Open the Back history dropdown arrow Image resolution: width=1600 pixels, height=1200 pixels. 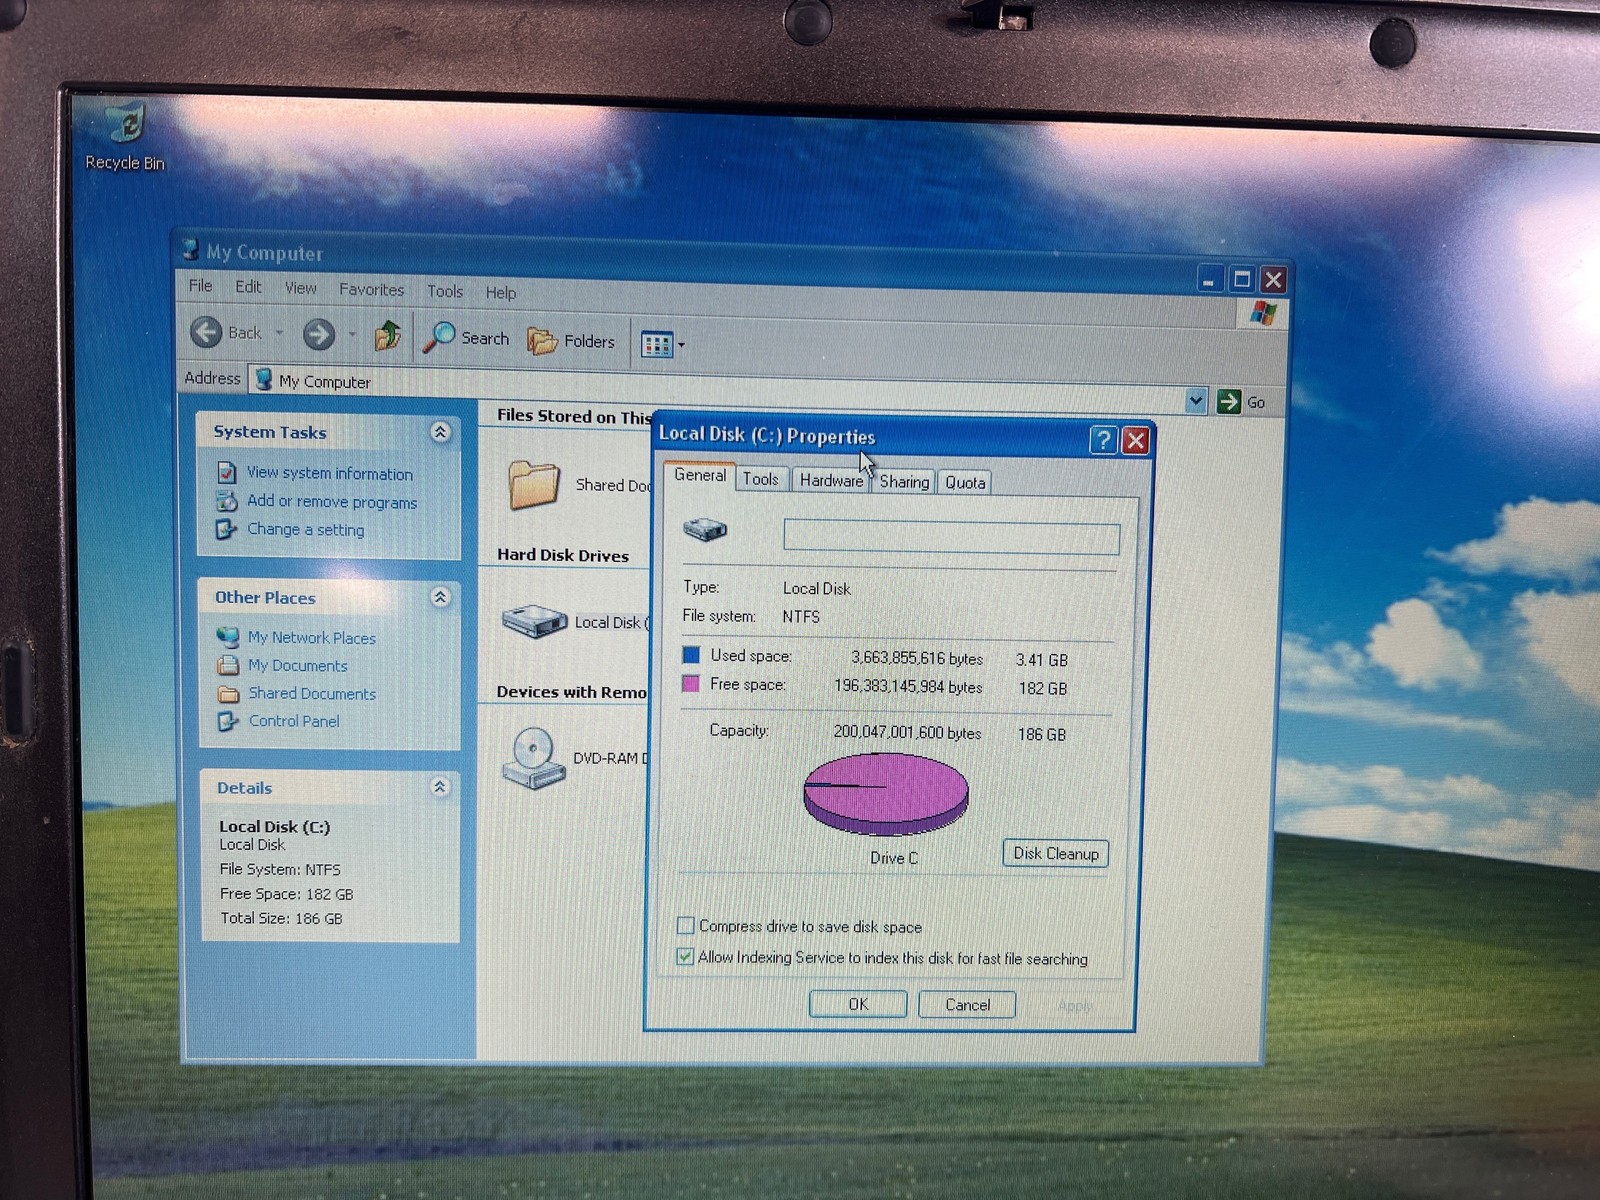(x=279, y=333)
